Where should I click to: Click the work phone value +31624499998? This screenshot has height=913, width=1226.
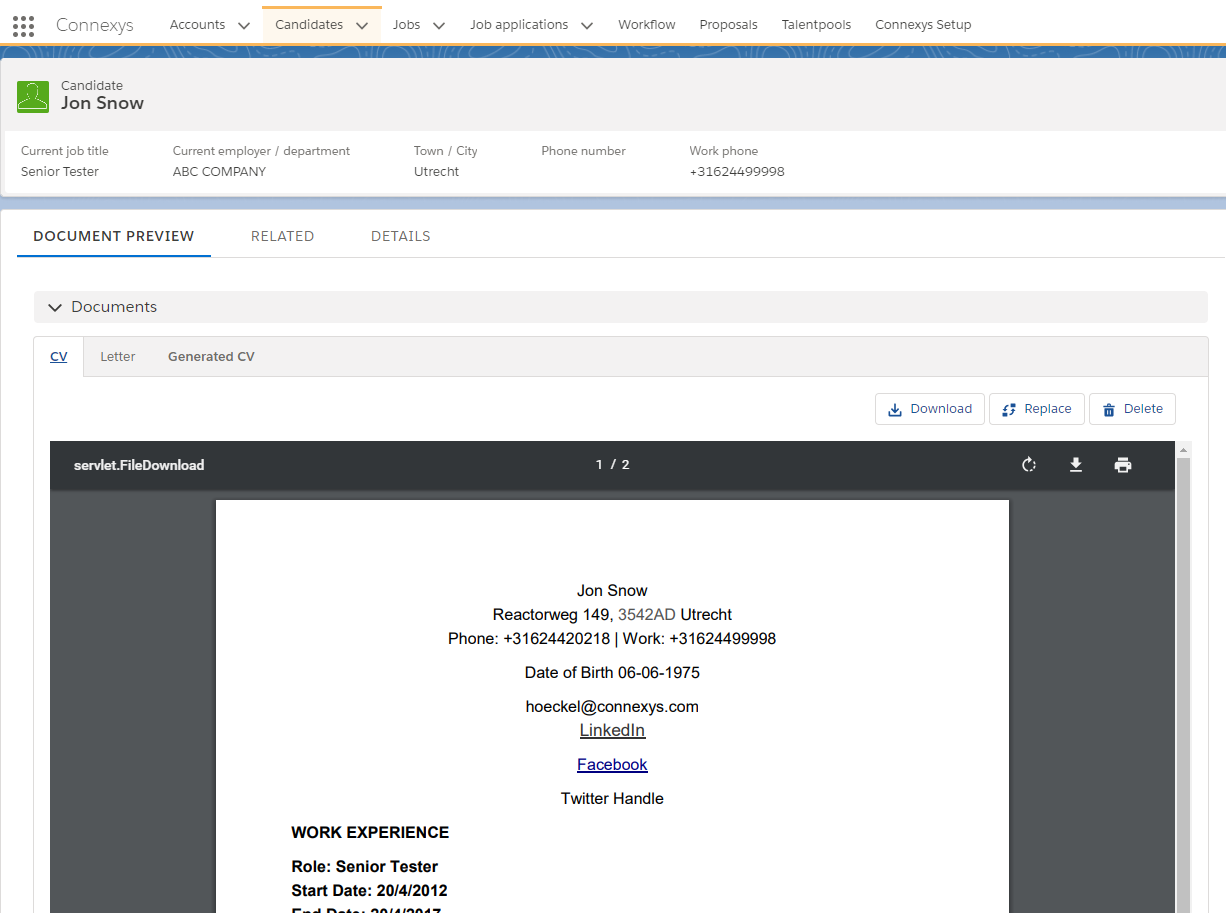(x=737, y=172)
